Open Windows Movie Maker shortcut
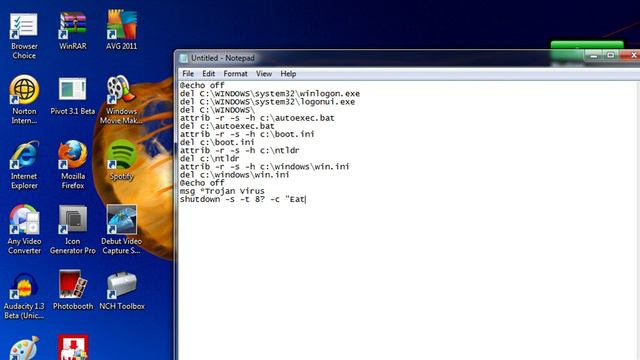The height and width of the screenshot is (360, 640). point(121,100)
